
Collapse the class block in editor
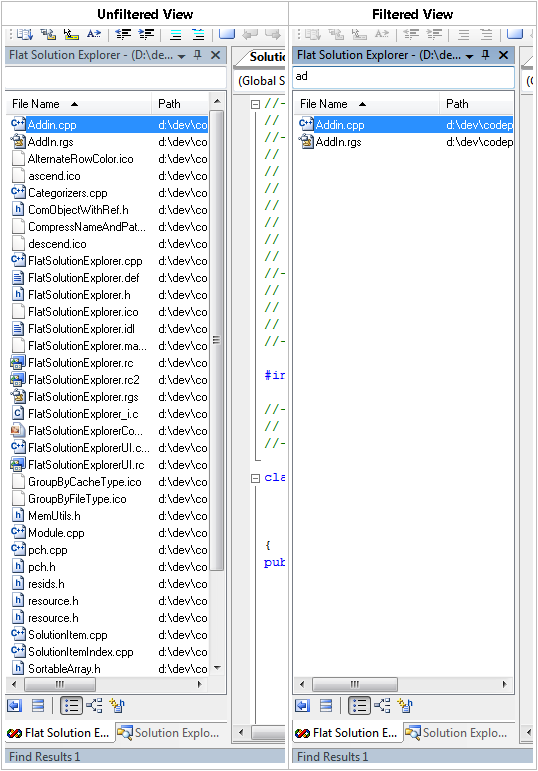(255, 478)
